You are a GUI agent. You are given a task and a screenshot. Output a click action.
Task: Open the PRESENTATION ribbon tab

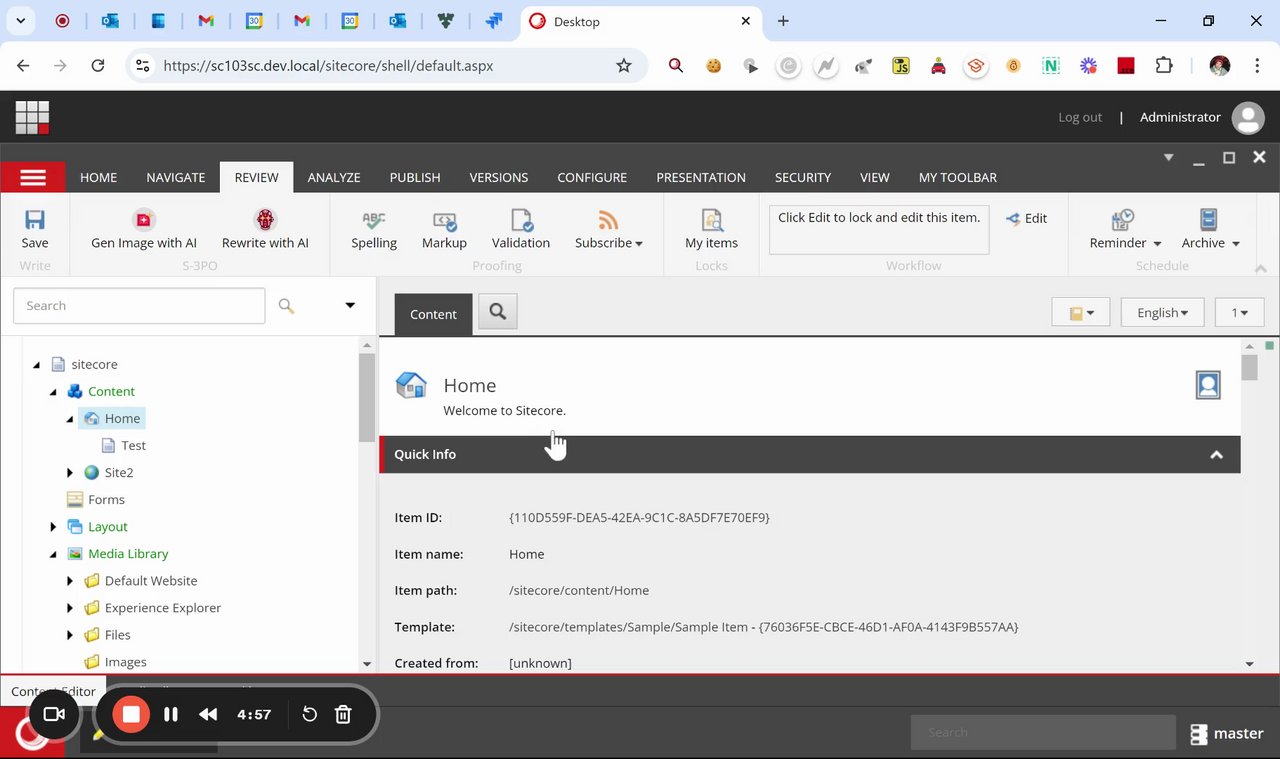coord(701,177)
